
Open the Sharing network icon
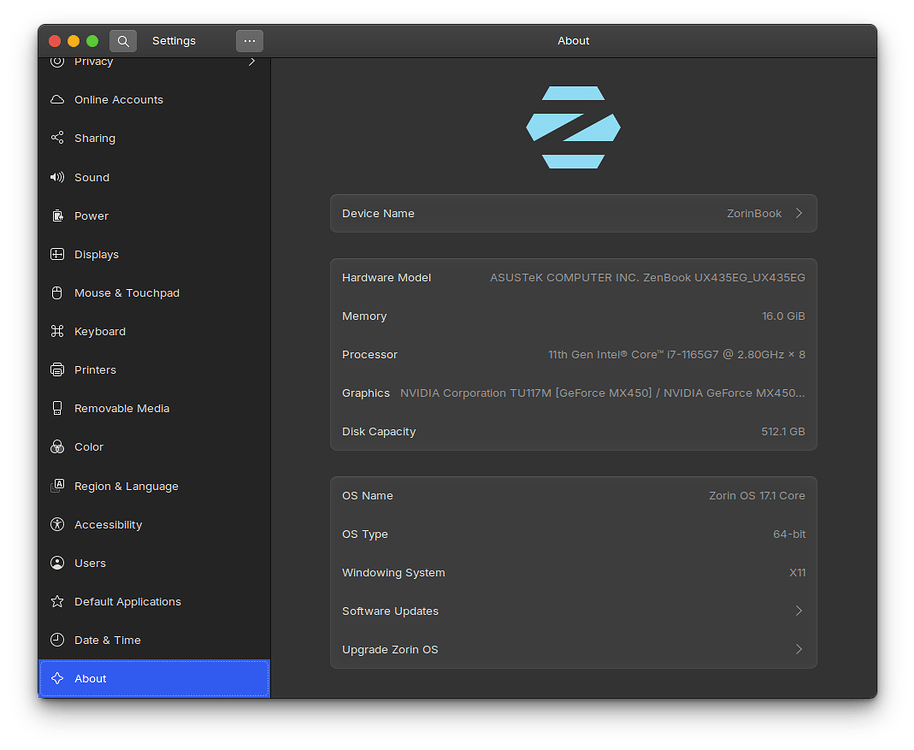57,138
